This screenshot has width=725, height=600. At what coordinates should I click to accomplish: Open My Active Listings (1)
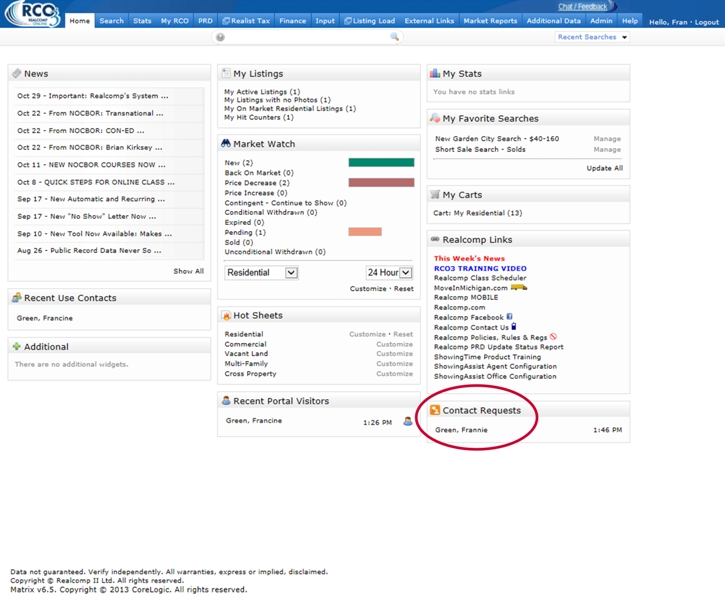262,92
